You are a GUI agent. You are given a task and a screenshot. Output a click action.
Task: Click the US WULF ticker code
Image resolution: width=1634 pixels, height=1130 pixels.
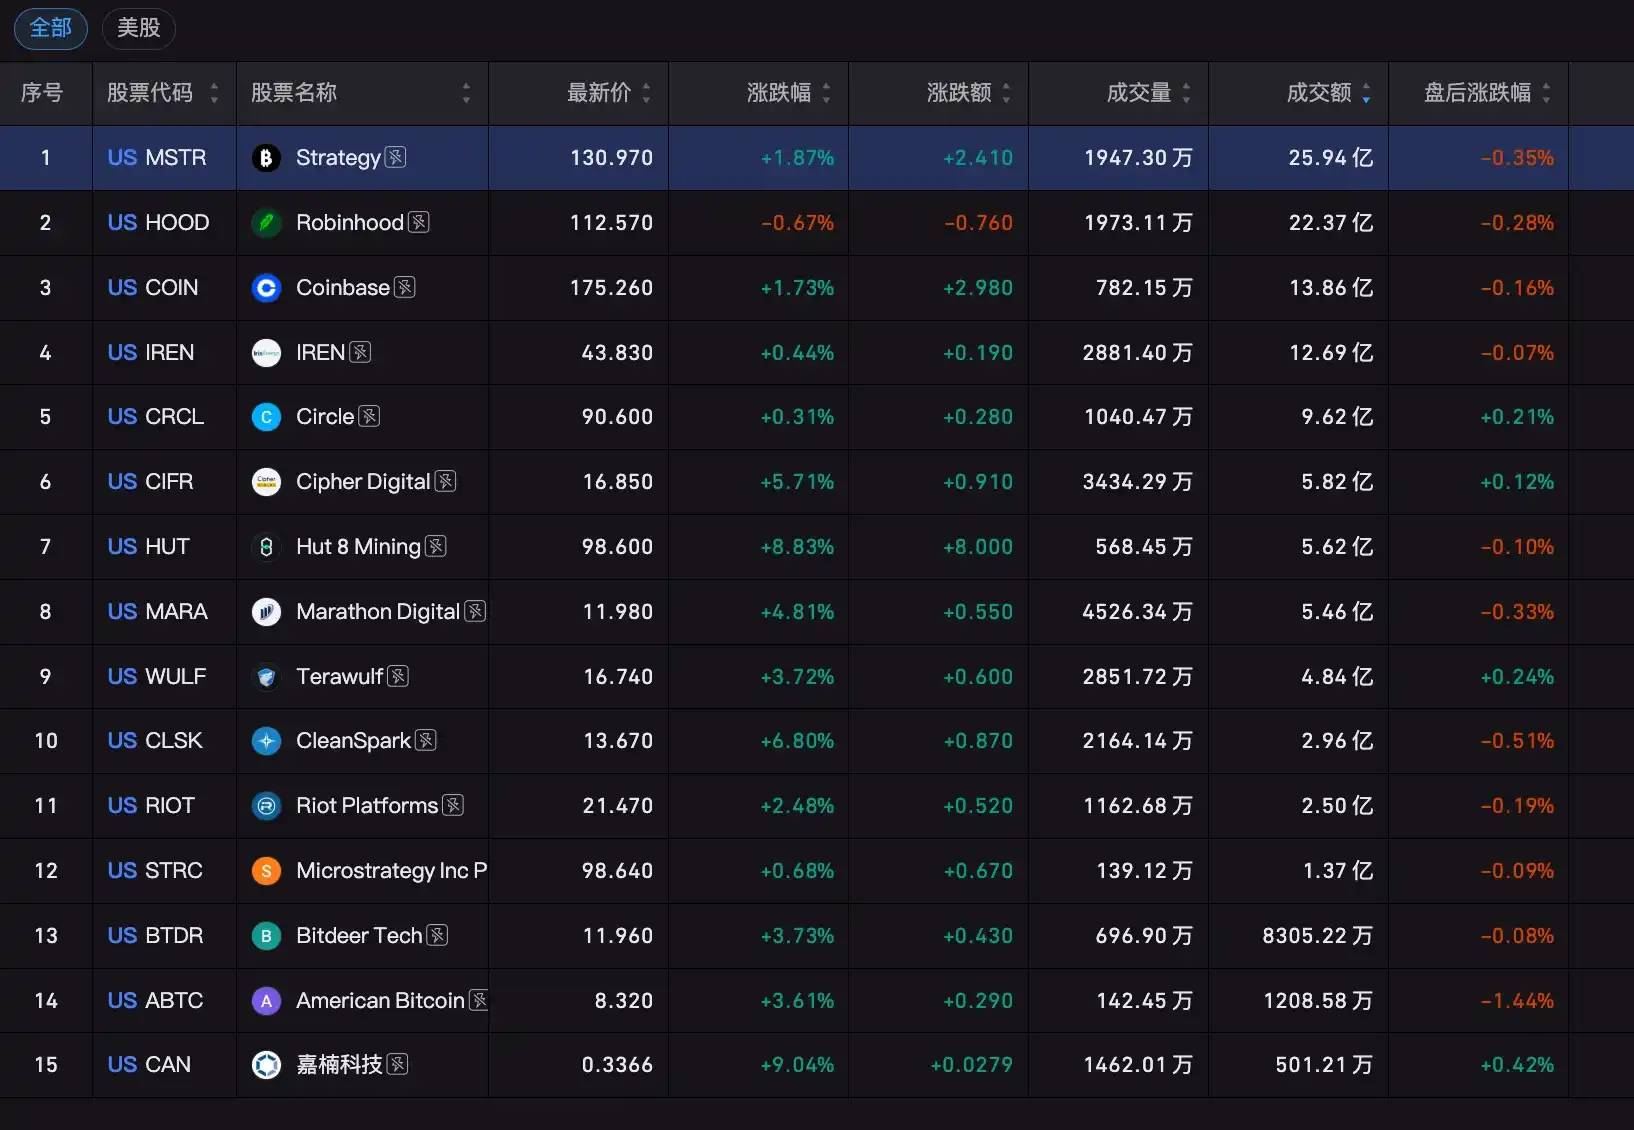[x=157, y=677]
